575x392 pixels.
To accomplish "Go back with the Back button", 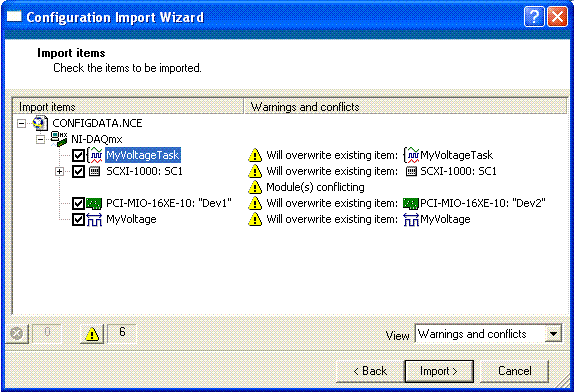I will pos(370,371).
